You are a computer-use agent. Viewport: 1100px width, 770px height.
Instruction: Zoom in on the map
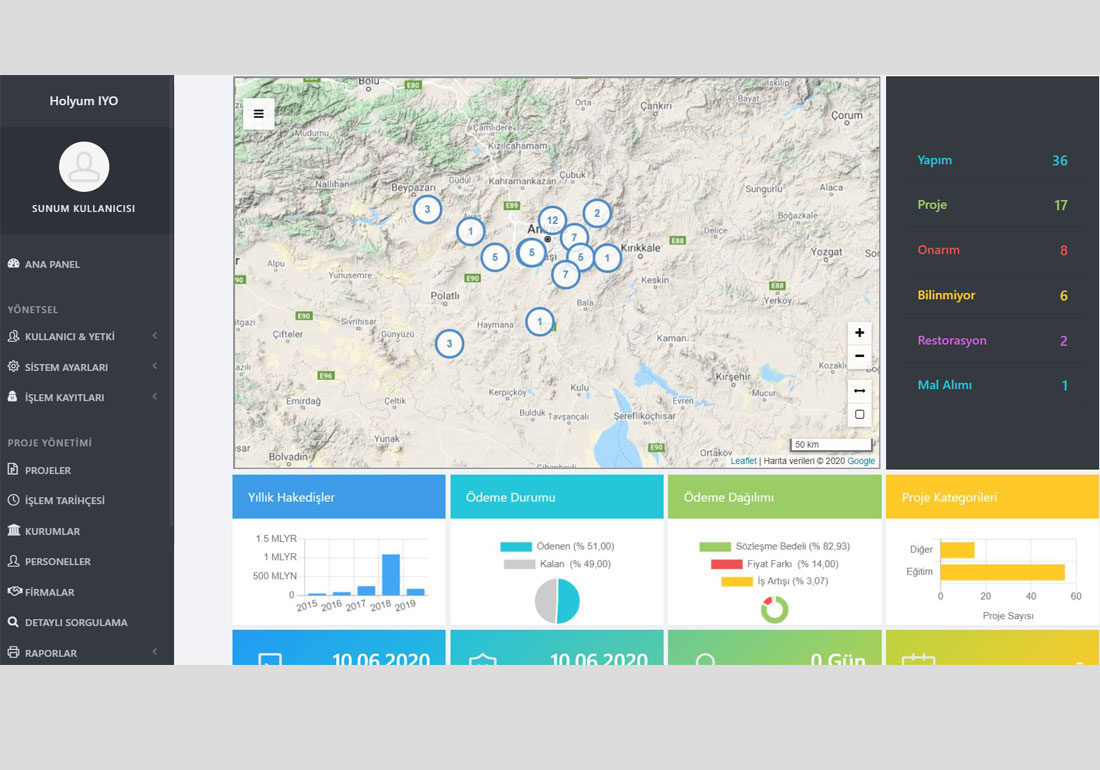[x=859, y=333]
